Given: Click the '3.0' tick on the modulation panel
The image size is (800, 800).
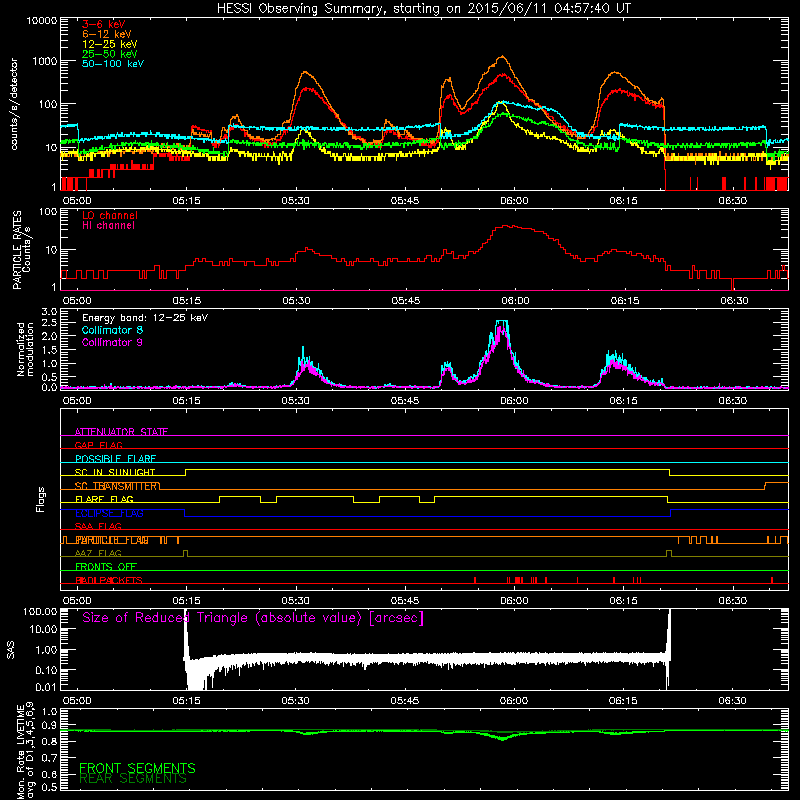Looking at the screenshot, I should pyautogui.click(x=49, y=312).
